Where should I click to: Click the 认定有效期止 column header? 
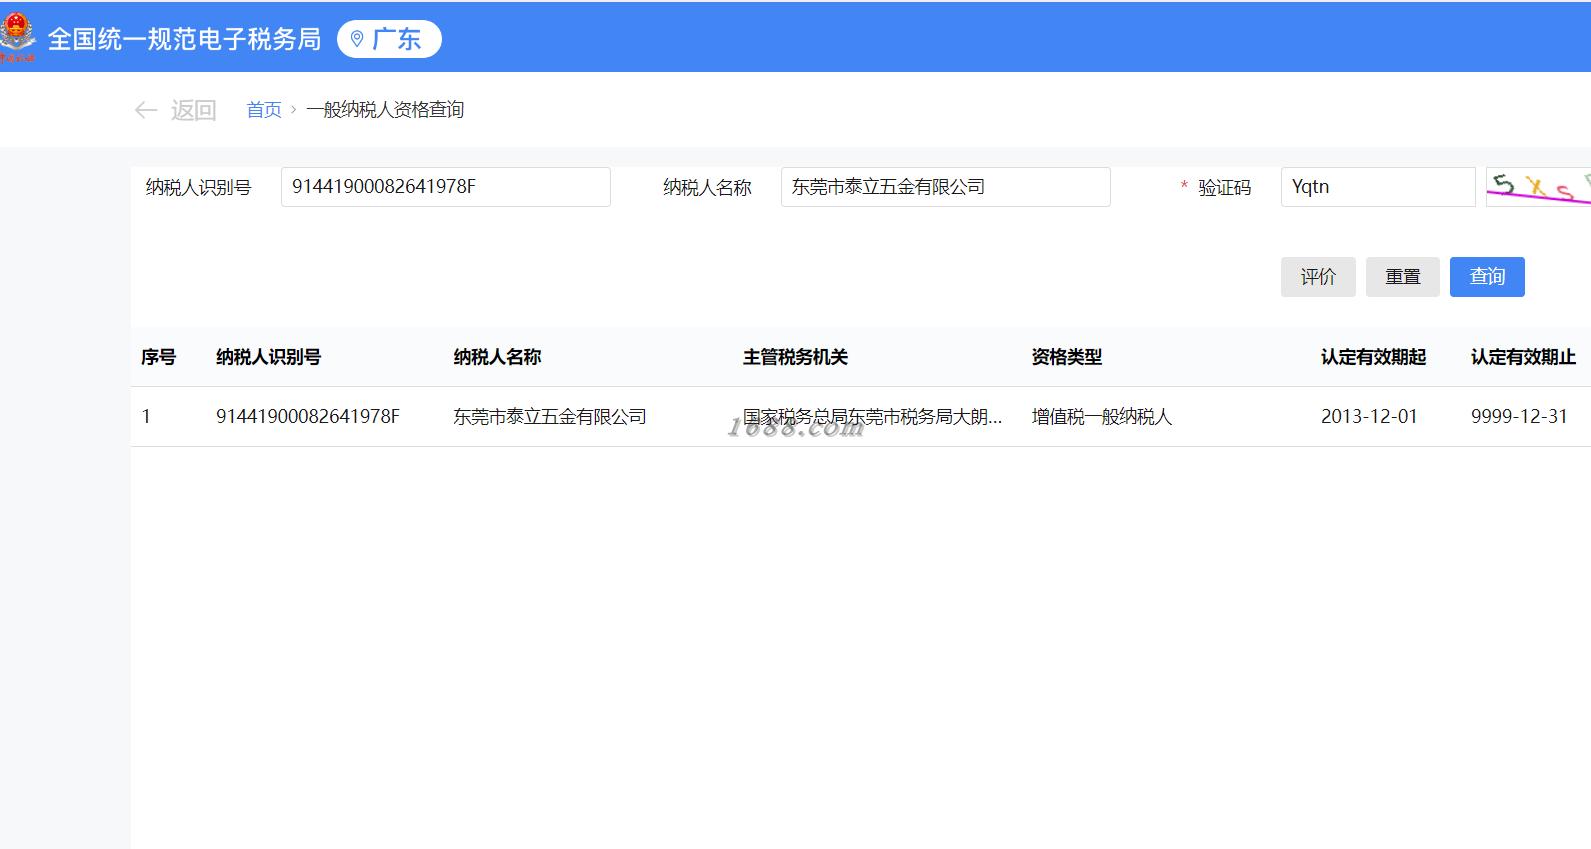(1523, 357)
